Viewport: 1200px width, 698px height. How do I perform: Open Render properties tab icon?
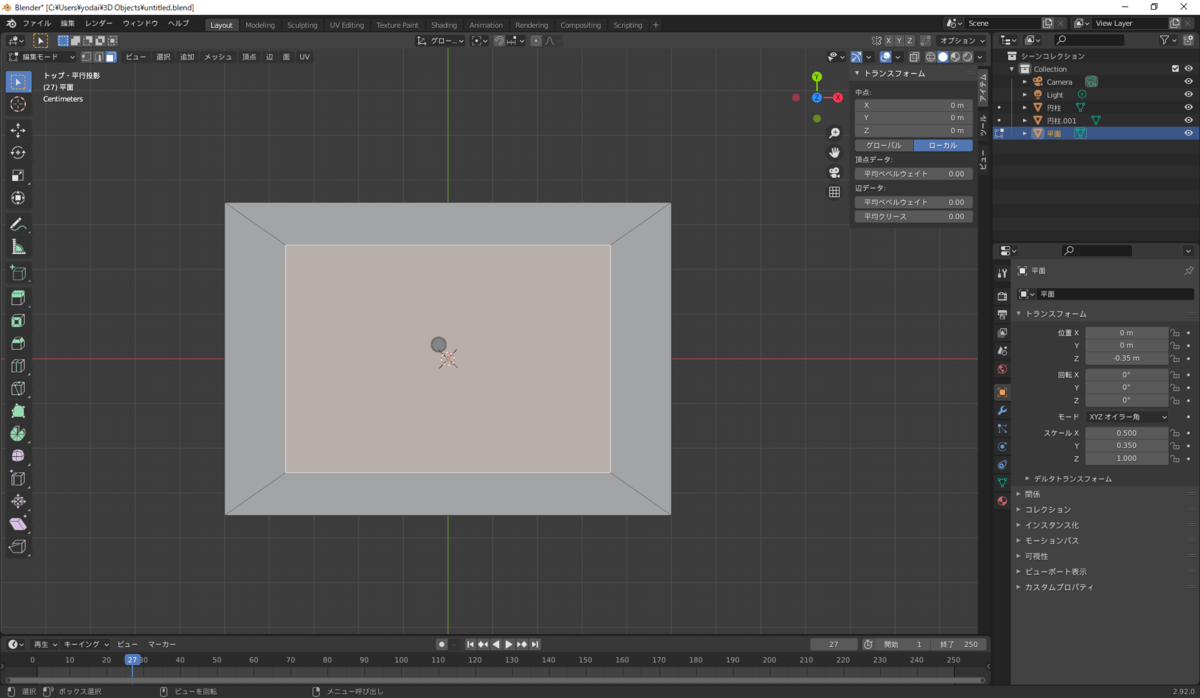pos(1002,296)
